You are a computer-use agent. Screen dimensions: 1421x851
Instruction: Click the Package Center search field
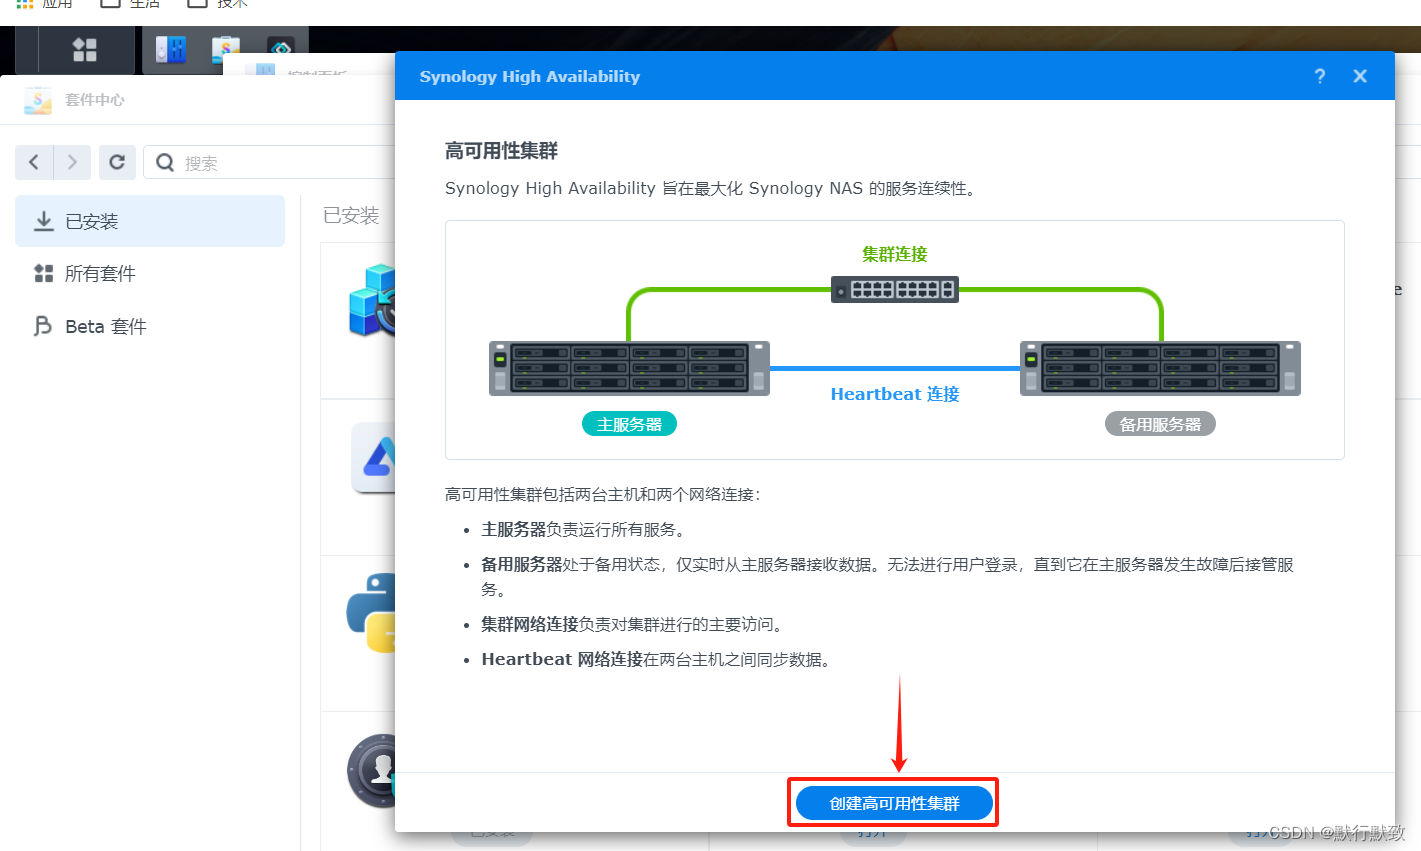coord(270,162)
